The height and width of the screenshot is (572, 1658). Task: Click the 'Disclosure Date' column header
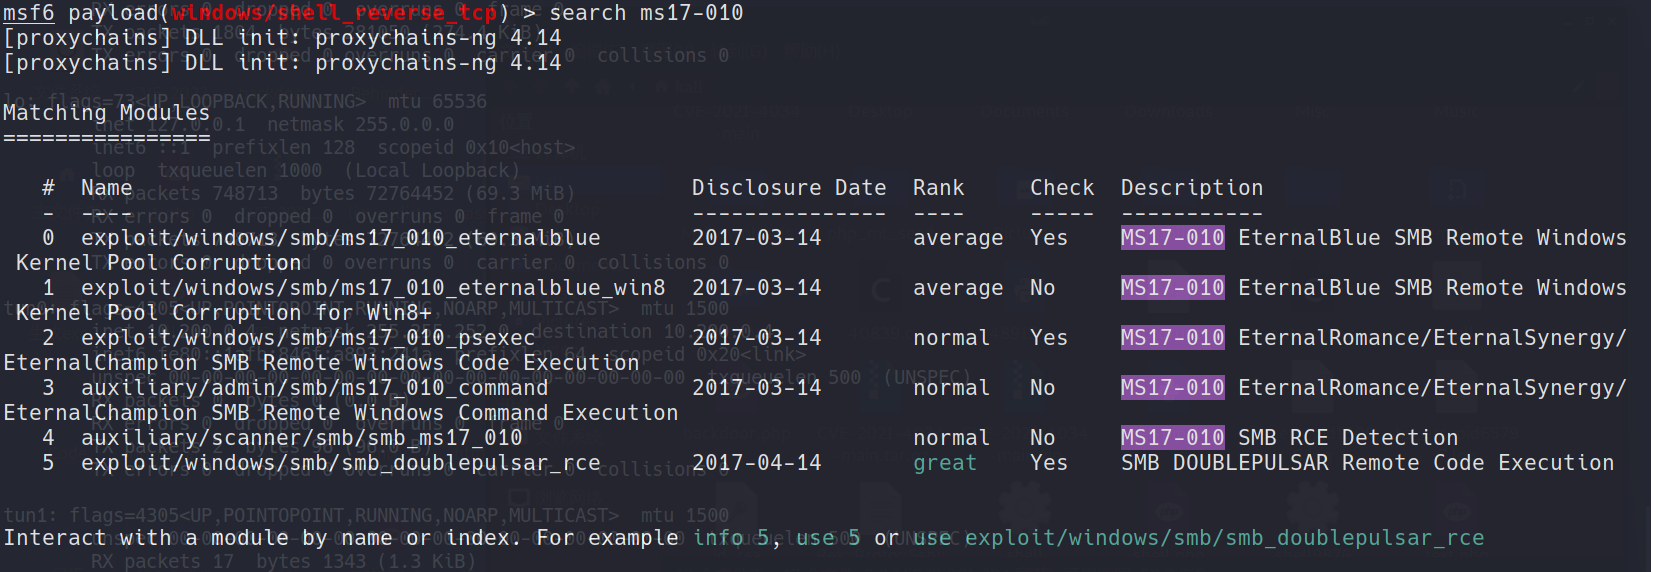coord(788,188)
